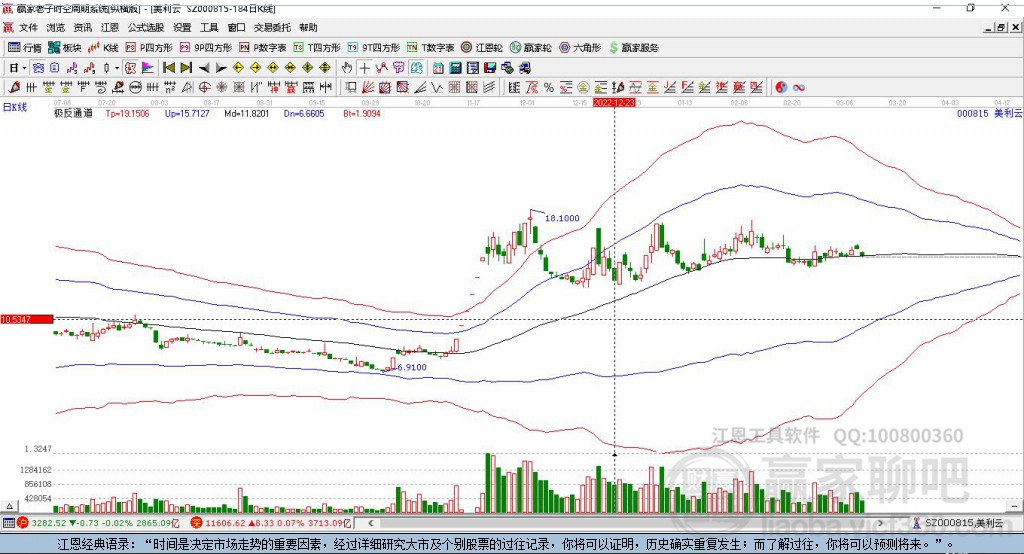Switch to K线 chart view

pyautogui.click(x=103, y=48)
